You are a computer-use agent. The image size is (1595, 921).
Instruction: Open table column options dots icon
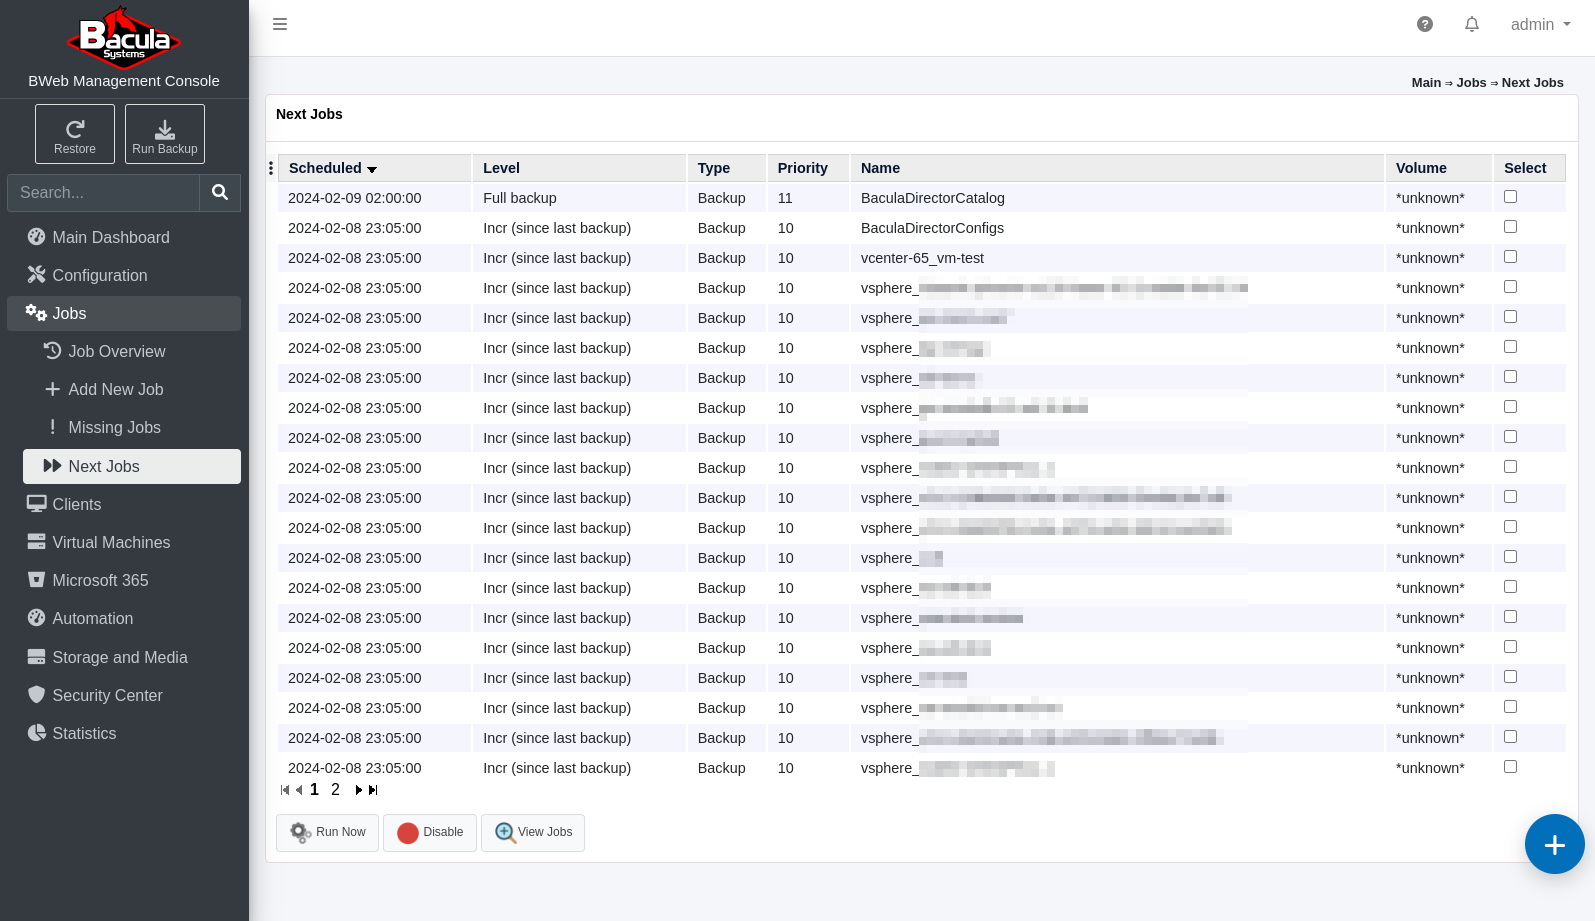(271, 168)
